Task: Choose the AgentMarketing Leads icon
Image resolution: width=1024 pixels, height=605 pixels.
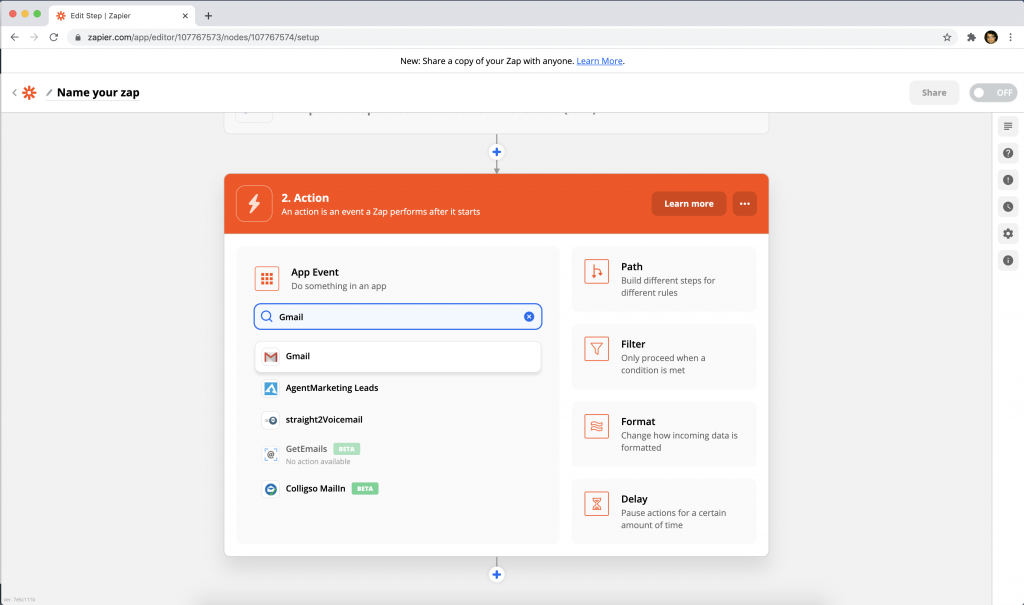Action: (x=270, y=389)
